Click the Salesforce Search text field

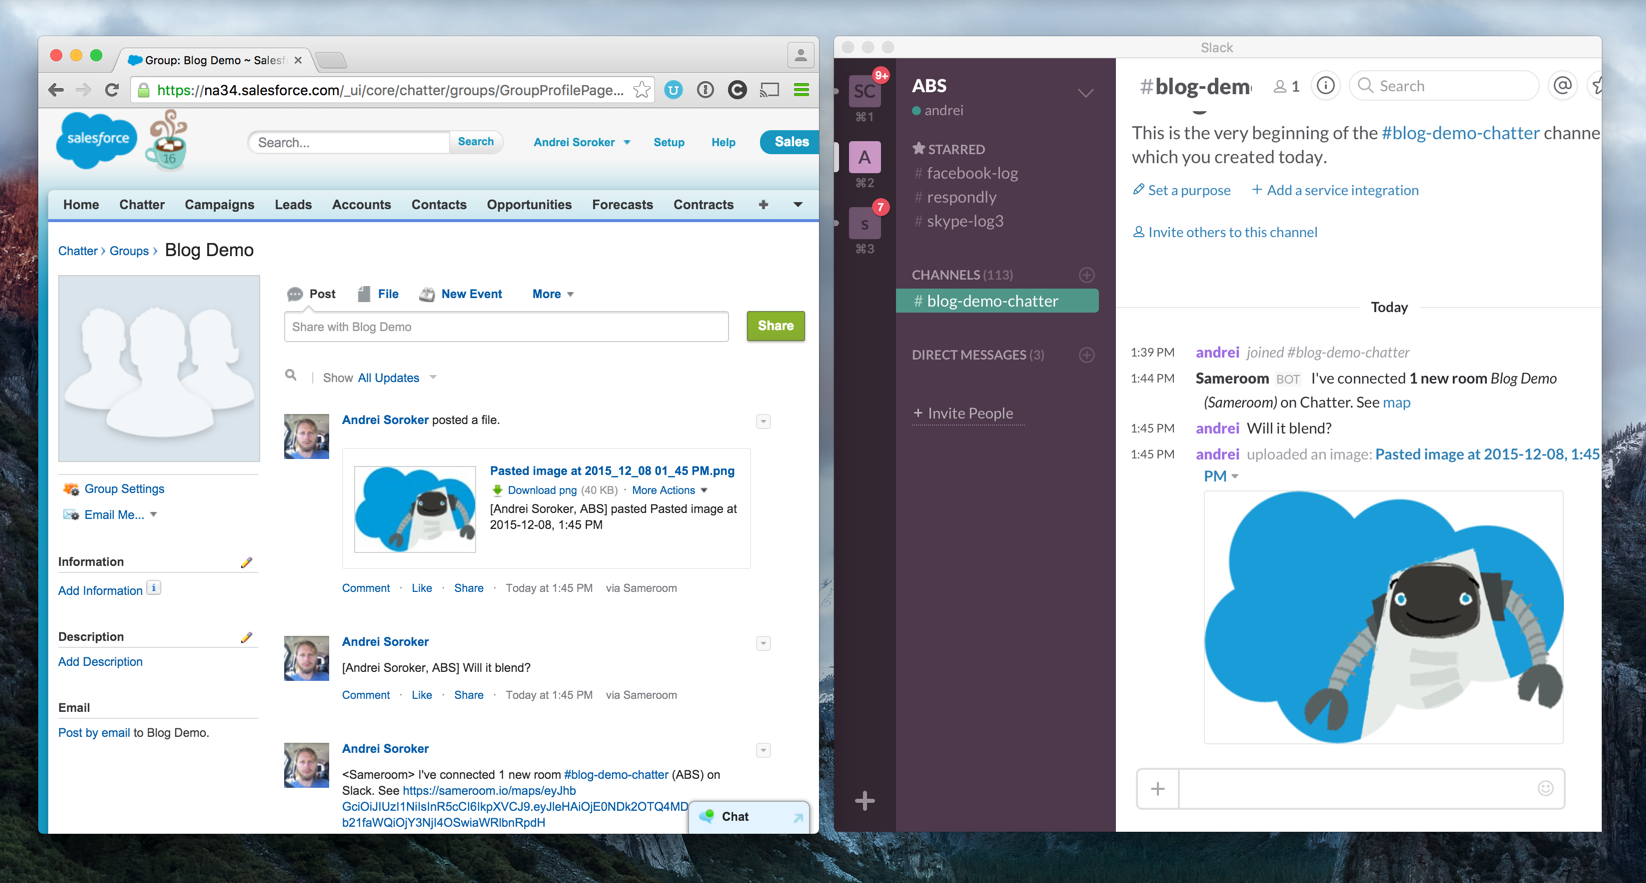tap(349, 142)
